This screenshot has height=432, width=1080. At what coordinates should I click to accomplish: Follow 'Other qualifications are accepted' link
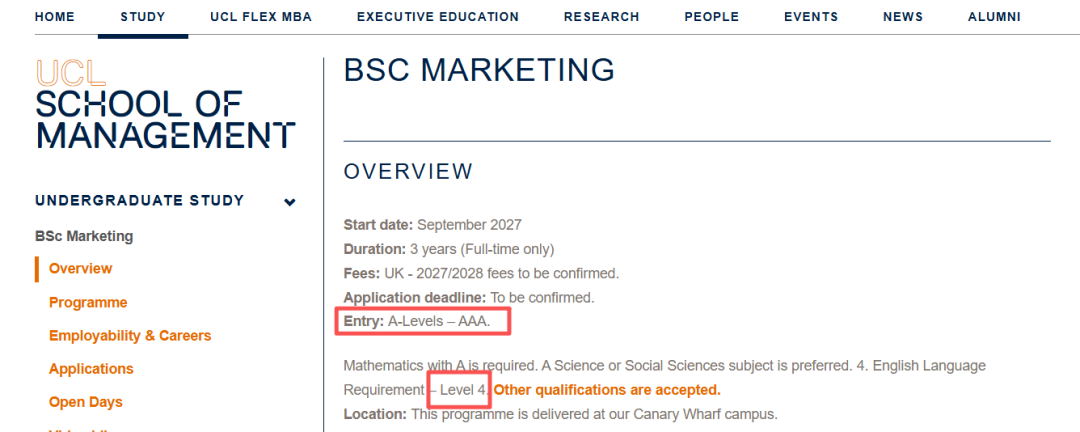pyautogui.click(x=607, y=390)
